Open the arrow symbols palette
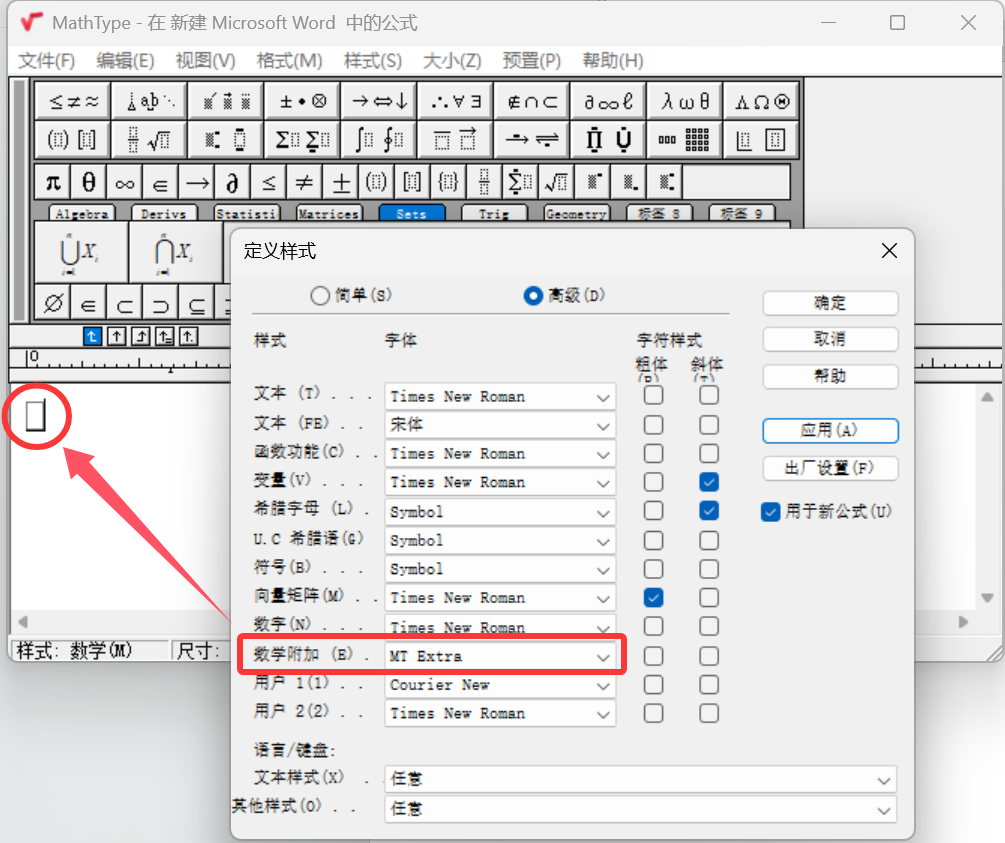Image resolution: width=1005 pixels, height=843 pixels. (379, 101)
